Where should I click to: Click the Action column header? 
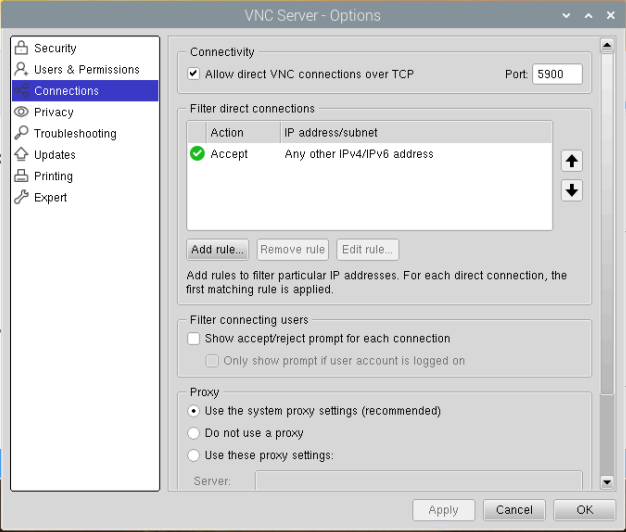tap(243, 133)
